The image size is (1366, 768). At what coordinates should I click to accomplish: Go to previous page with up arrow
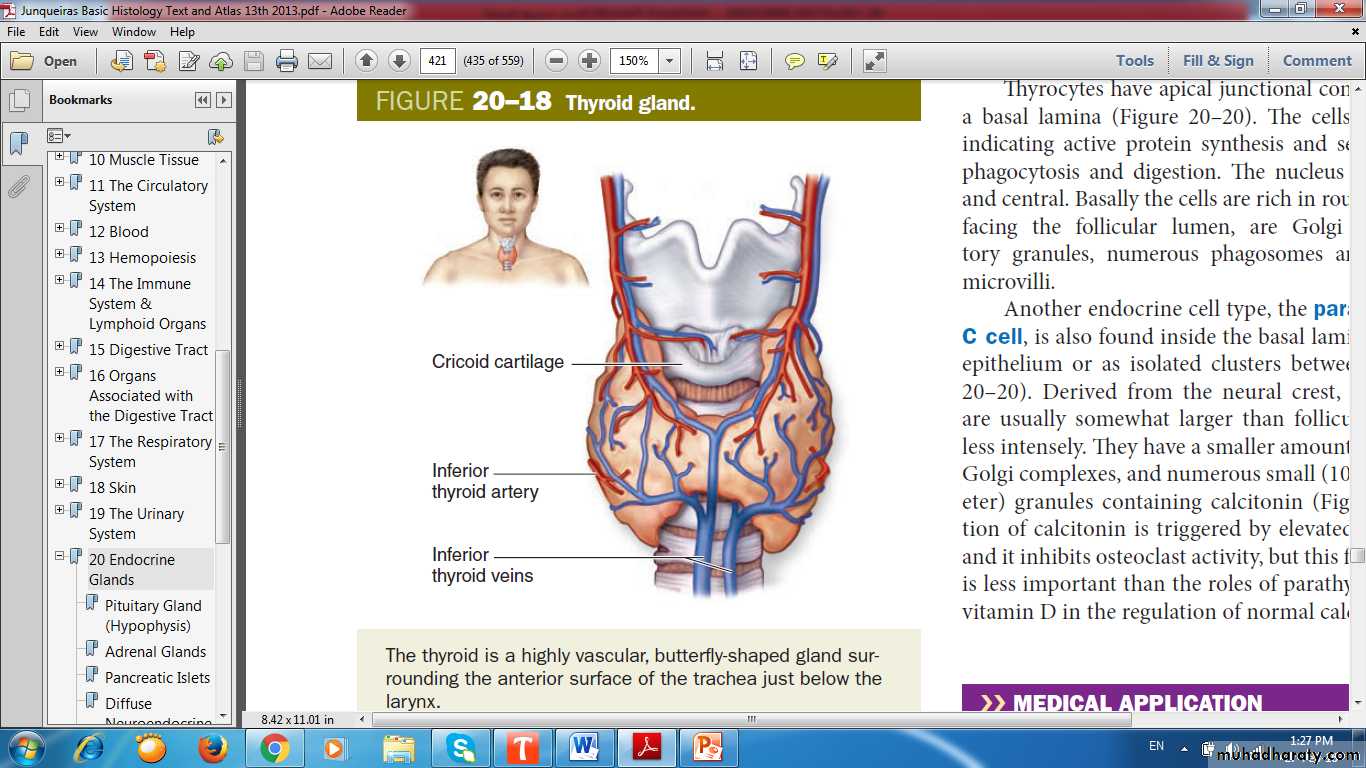coord(366,61)
